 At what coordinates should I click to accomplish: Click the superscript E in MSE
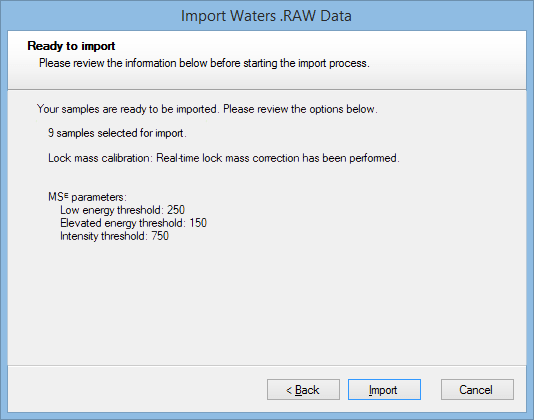click(x=66, y=195)
